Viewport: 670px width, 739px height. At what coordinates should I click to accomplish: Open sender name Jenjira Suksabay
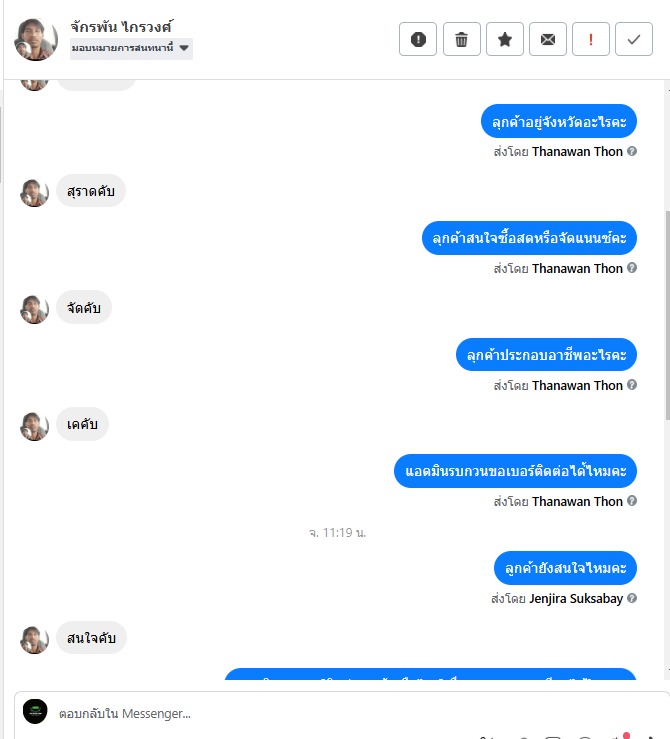click(x=576, y=599)
